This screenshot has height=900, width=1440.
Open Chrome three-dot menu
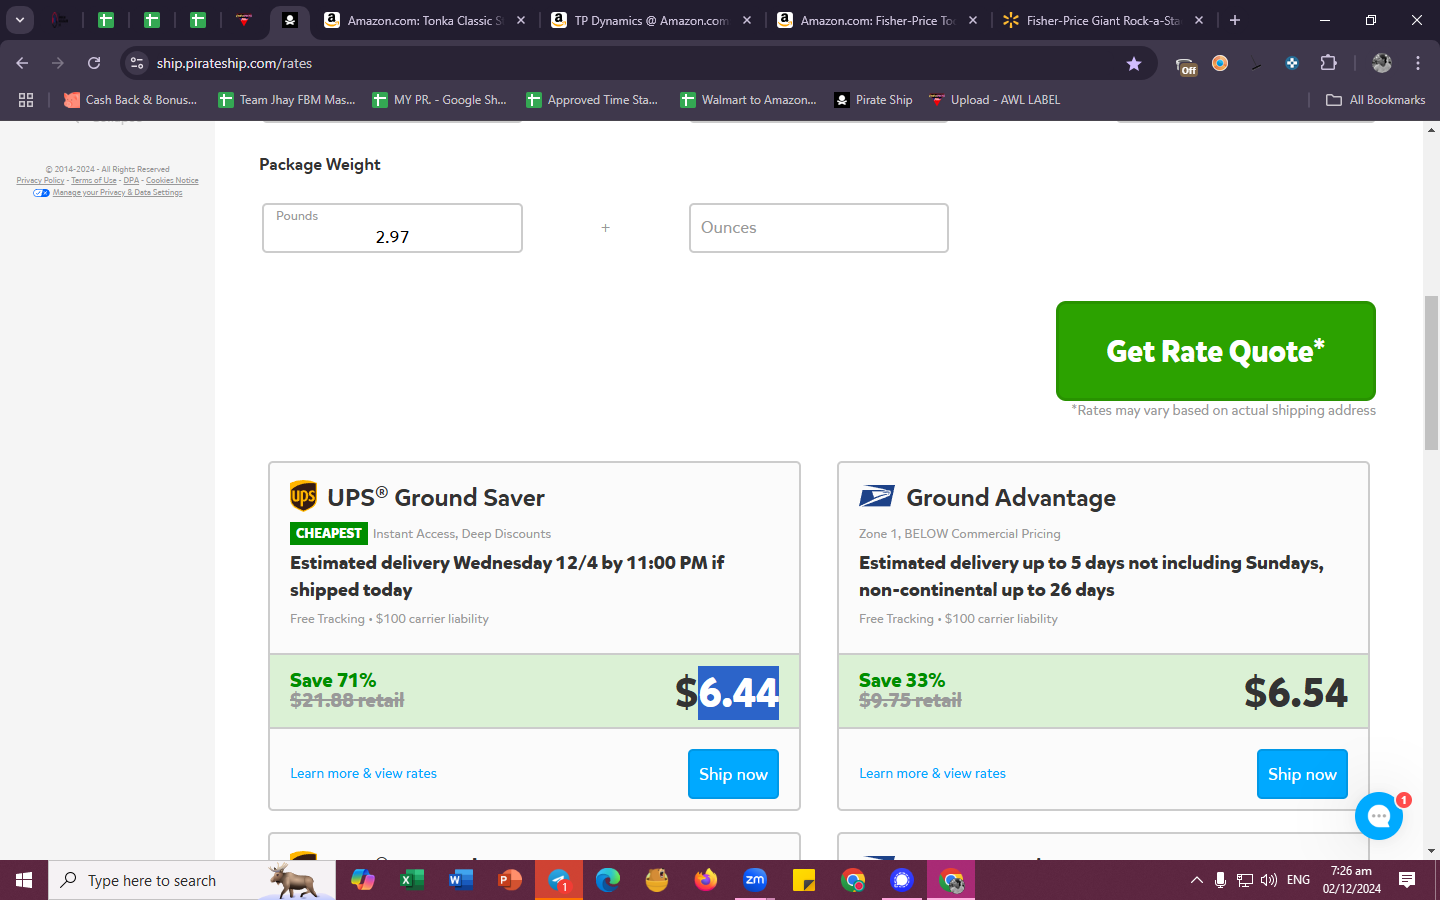1418,63
